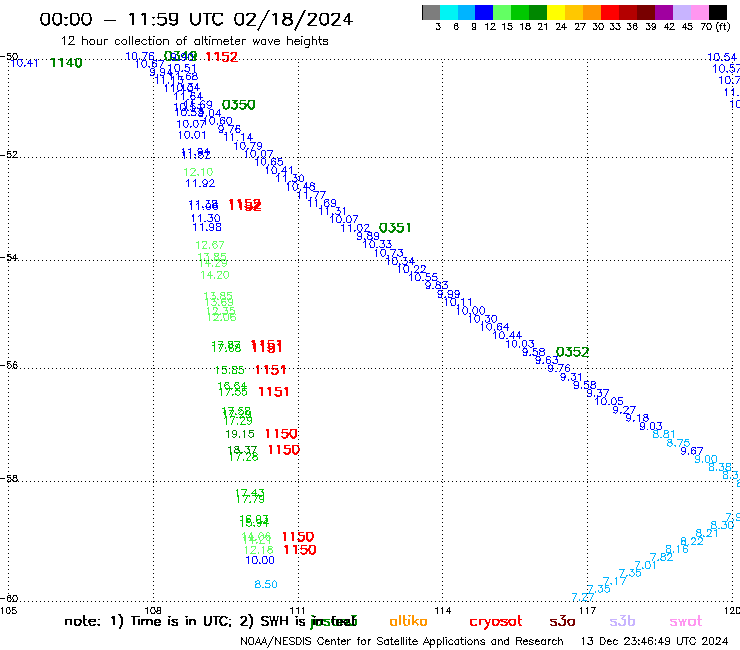Click the wave height value "10.54"
740x650 pixels.
(722, 57)
